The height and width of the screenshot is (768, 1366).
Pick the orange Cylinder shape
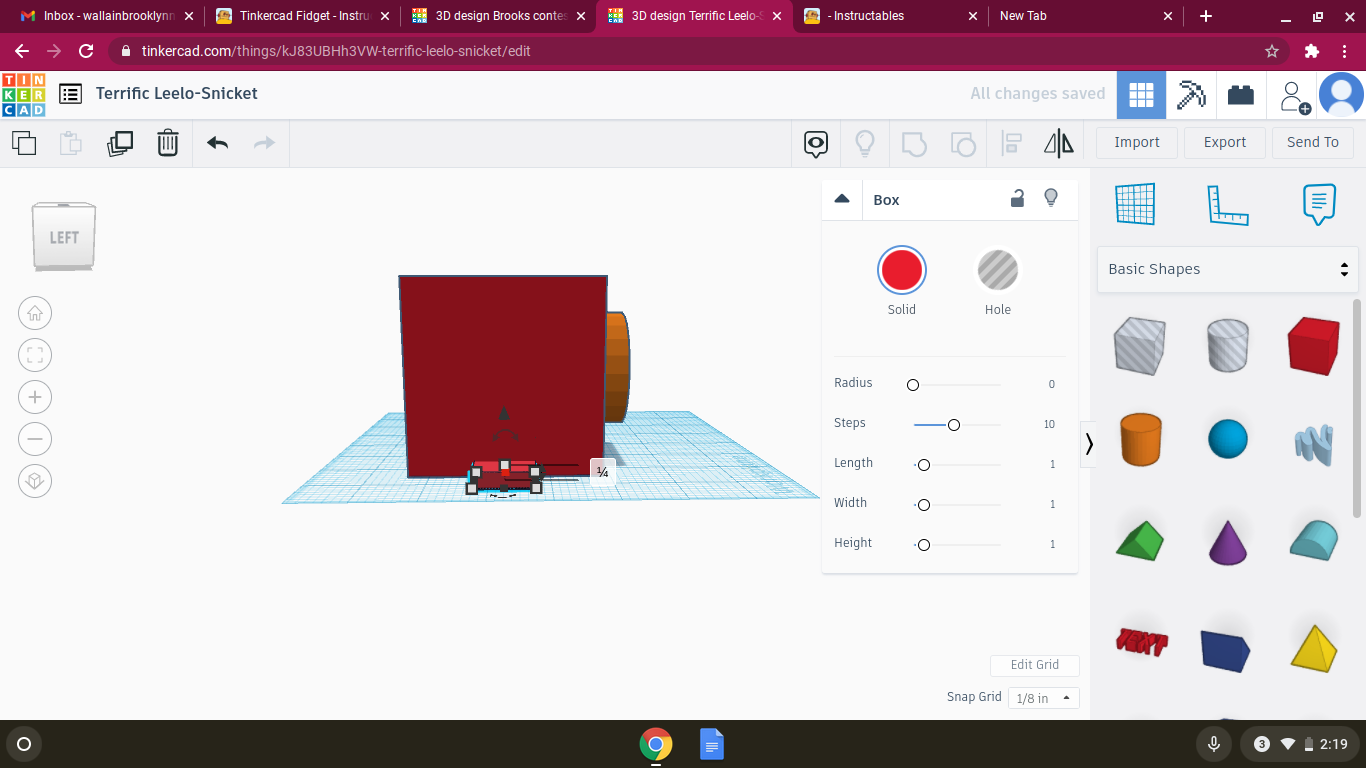pyautogui.click(x=1140, y=439)
